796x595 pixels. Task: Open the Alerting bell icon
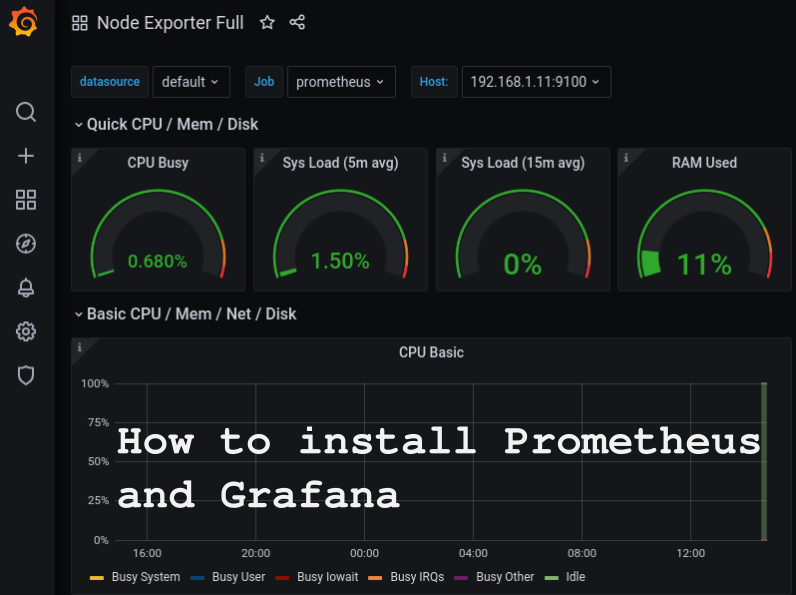[26, 288]
